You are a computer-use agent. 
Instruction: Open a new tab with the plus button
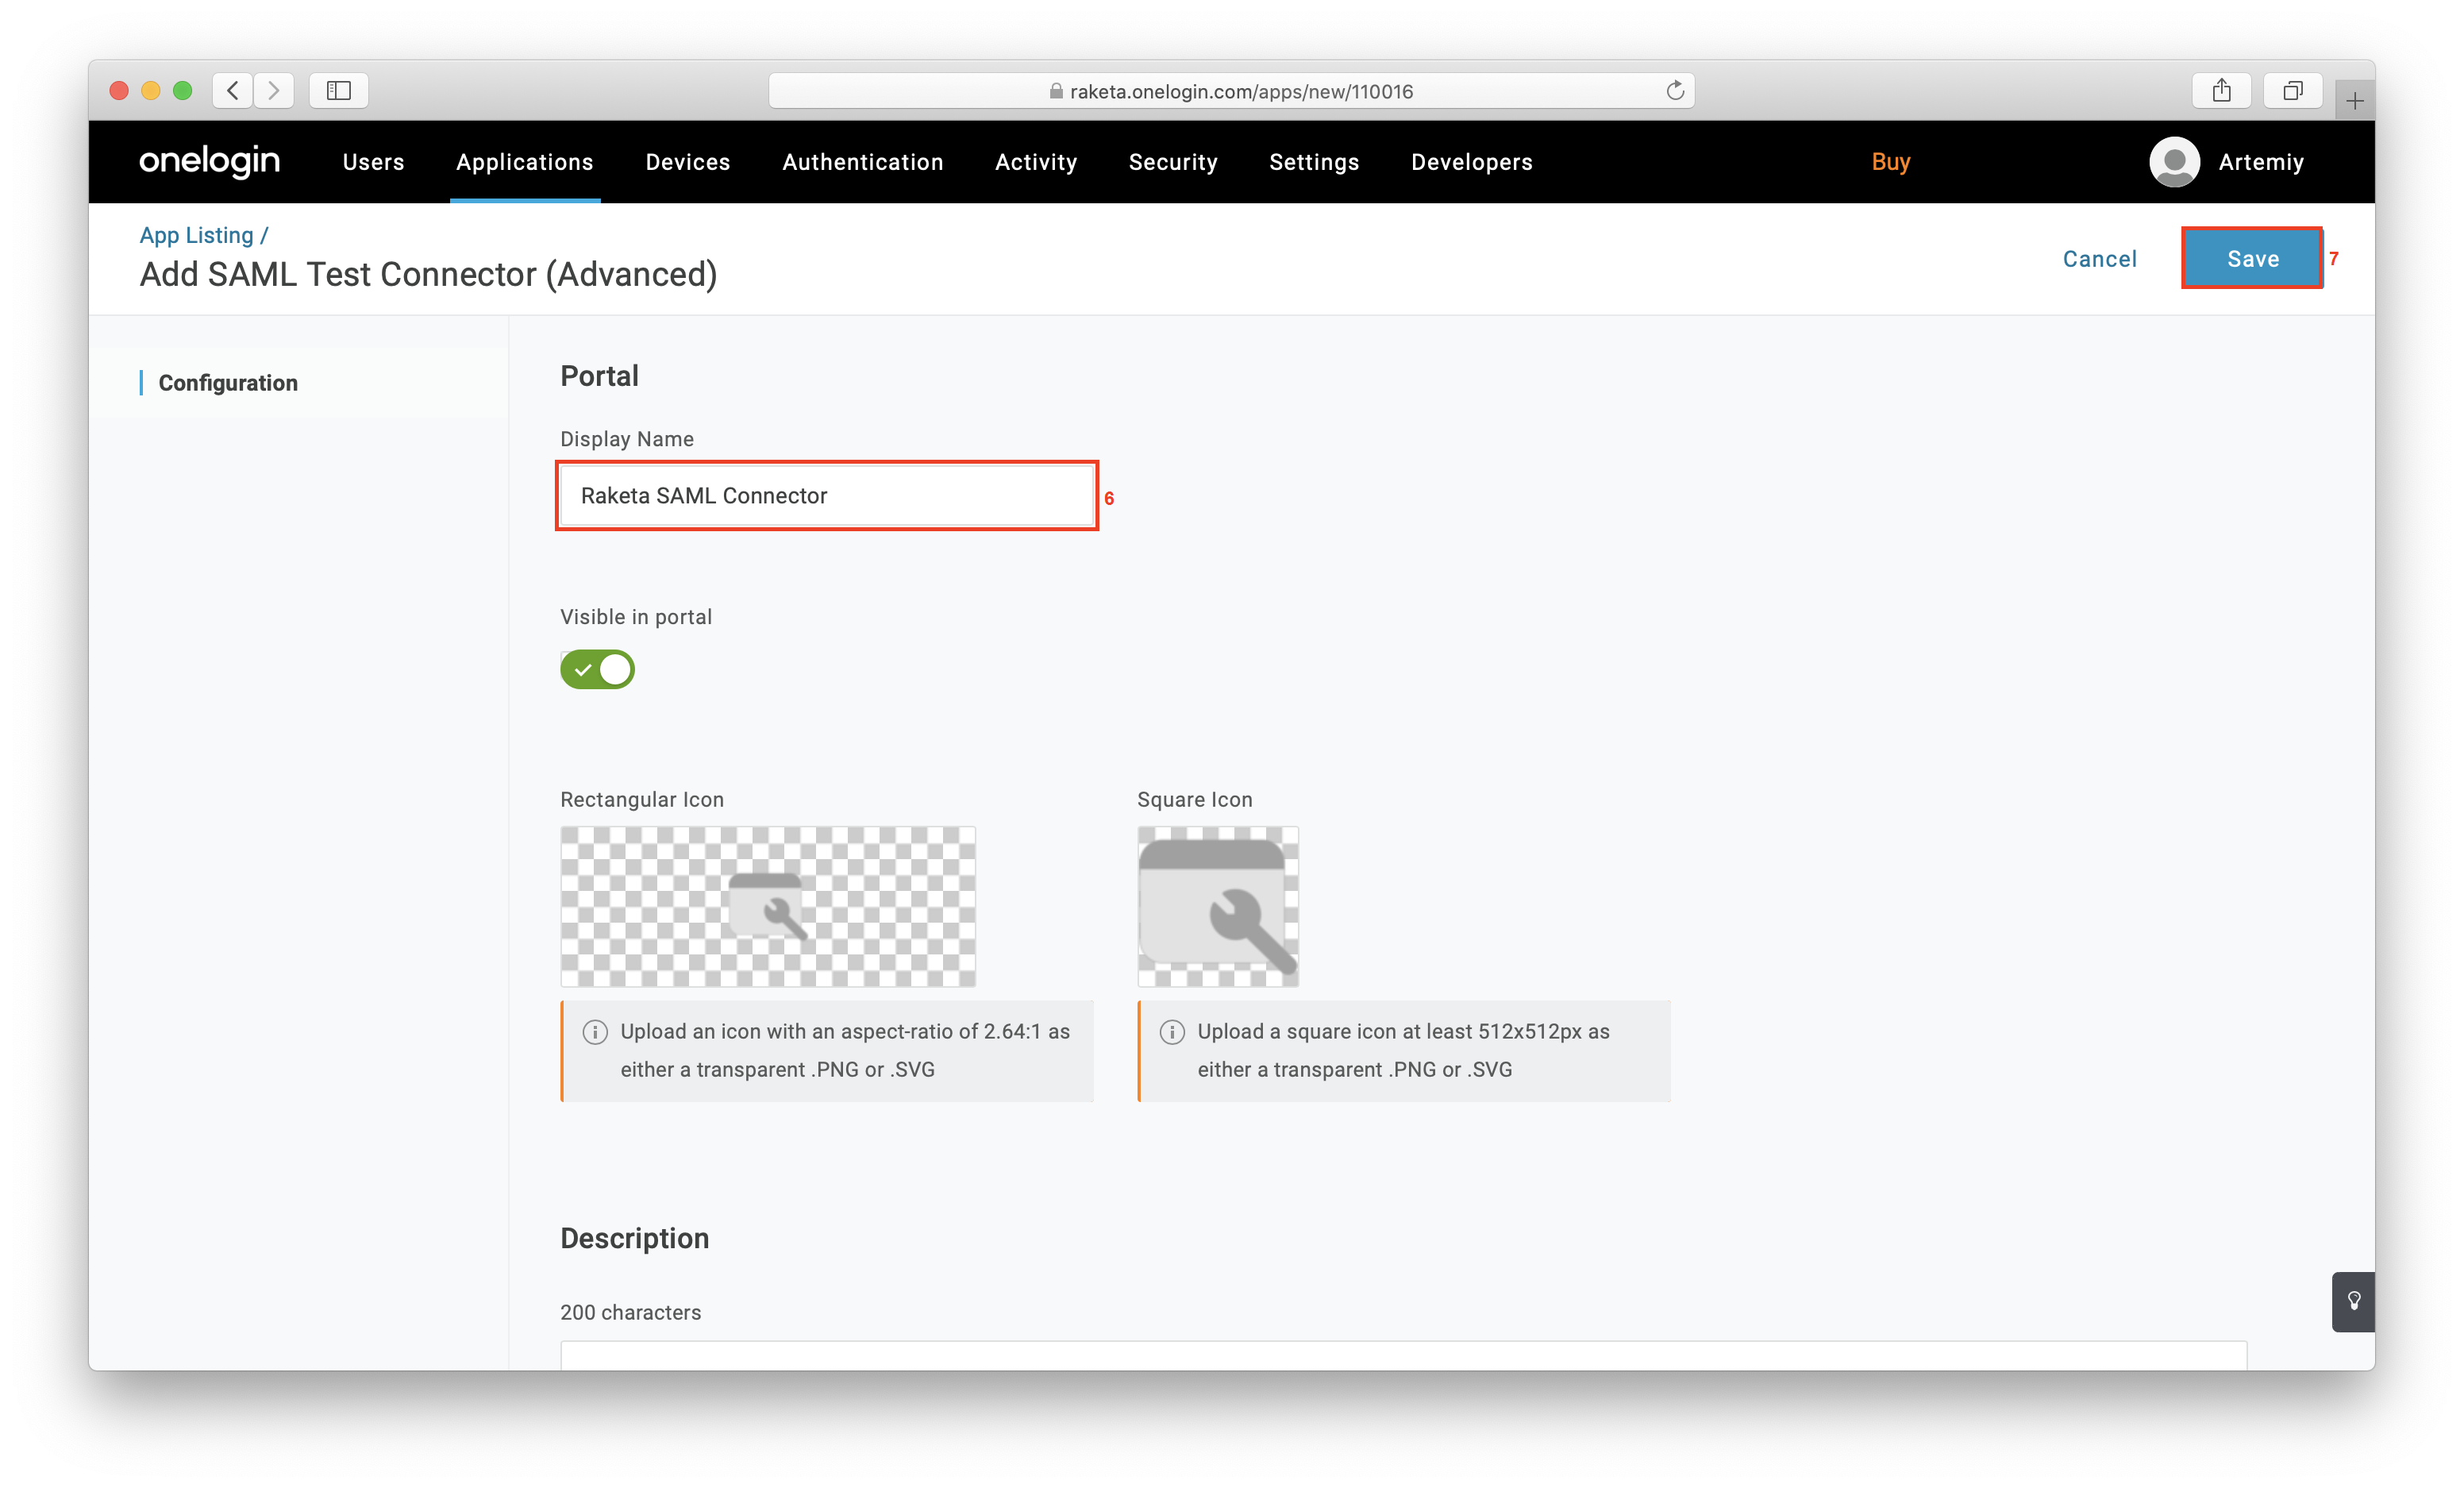[2355, 101]
